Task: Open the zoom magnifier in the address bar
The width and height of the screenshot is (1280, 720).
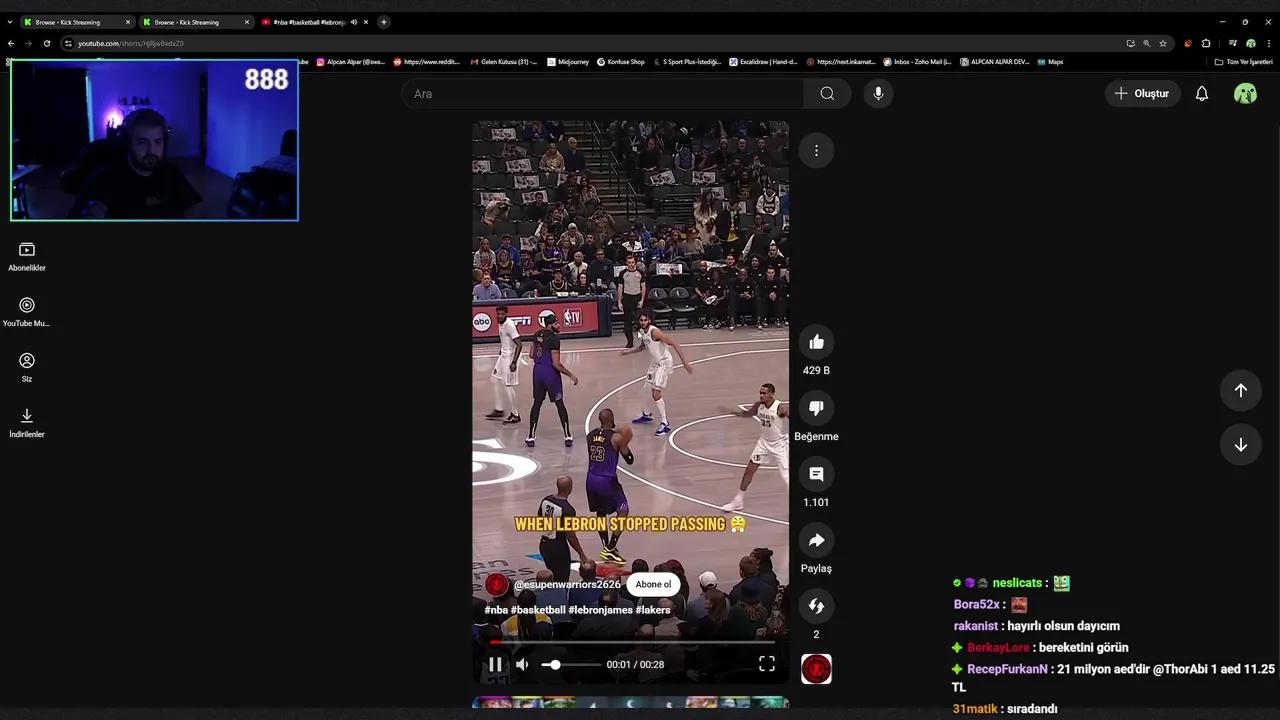Action: 1147,43
